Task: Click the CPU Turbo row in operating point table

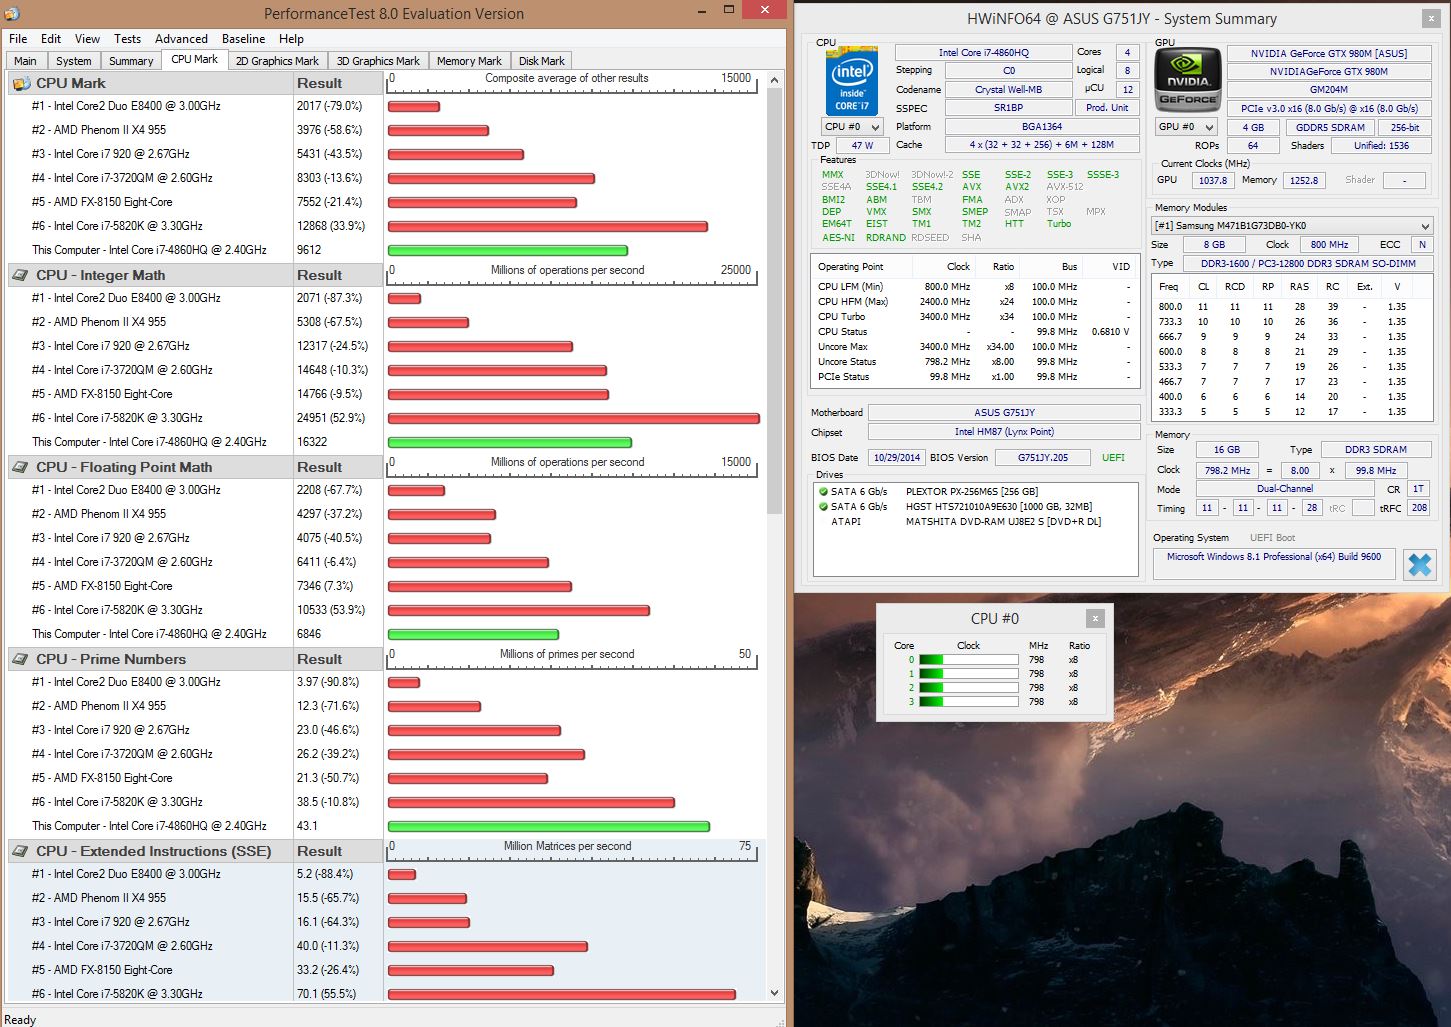Action: pos(974,317)
